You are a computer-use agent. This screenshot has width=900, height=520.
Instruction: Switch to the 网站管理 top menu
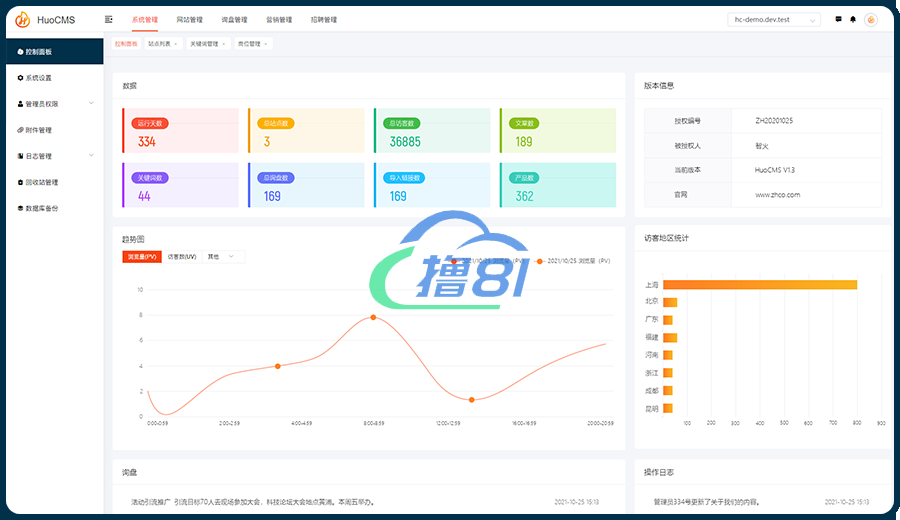pyautogui.click(x=189, y=19)
